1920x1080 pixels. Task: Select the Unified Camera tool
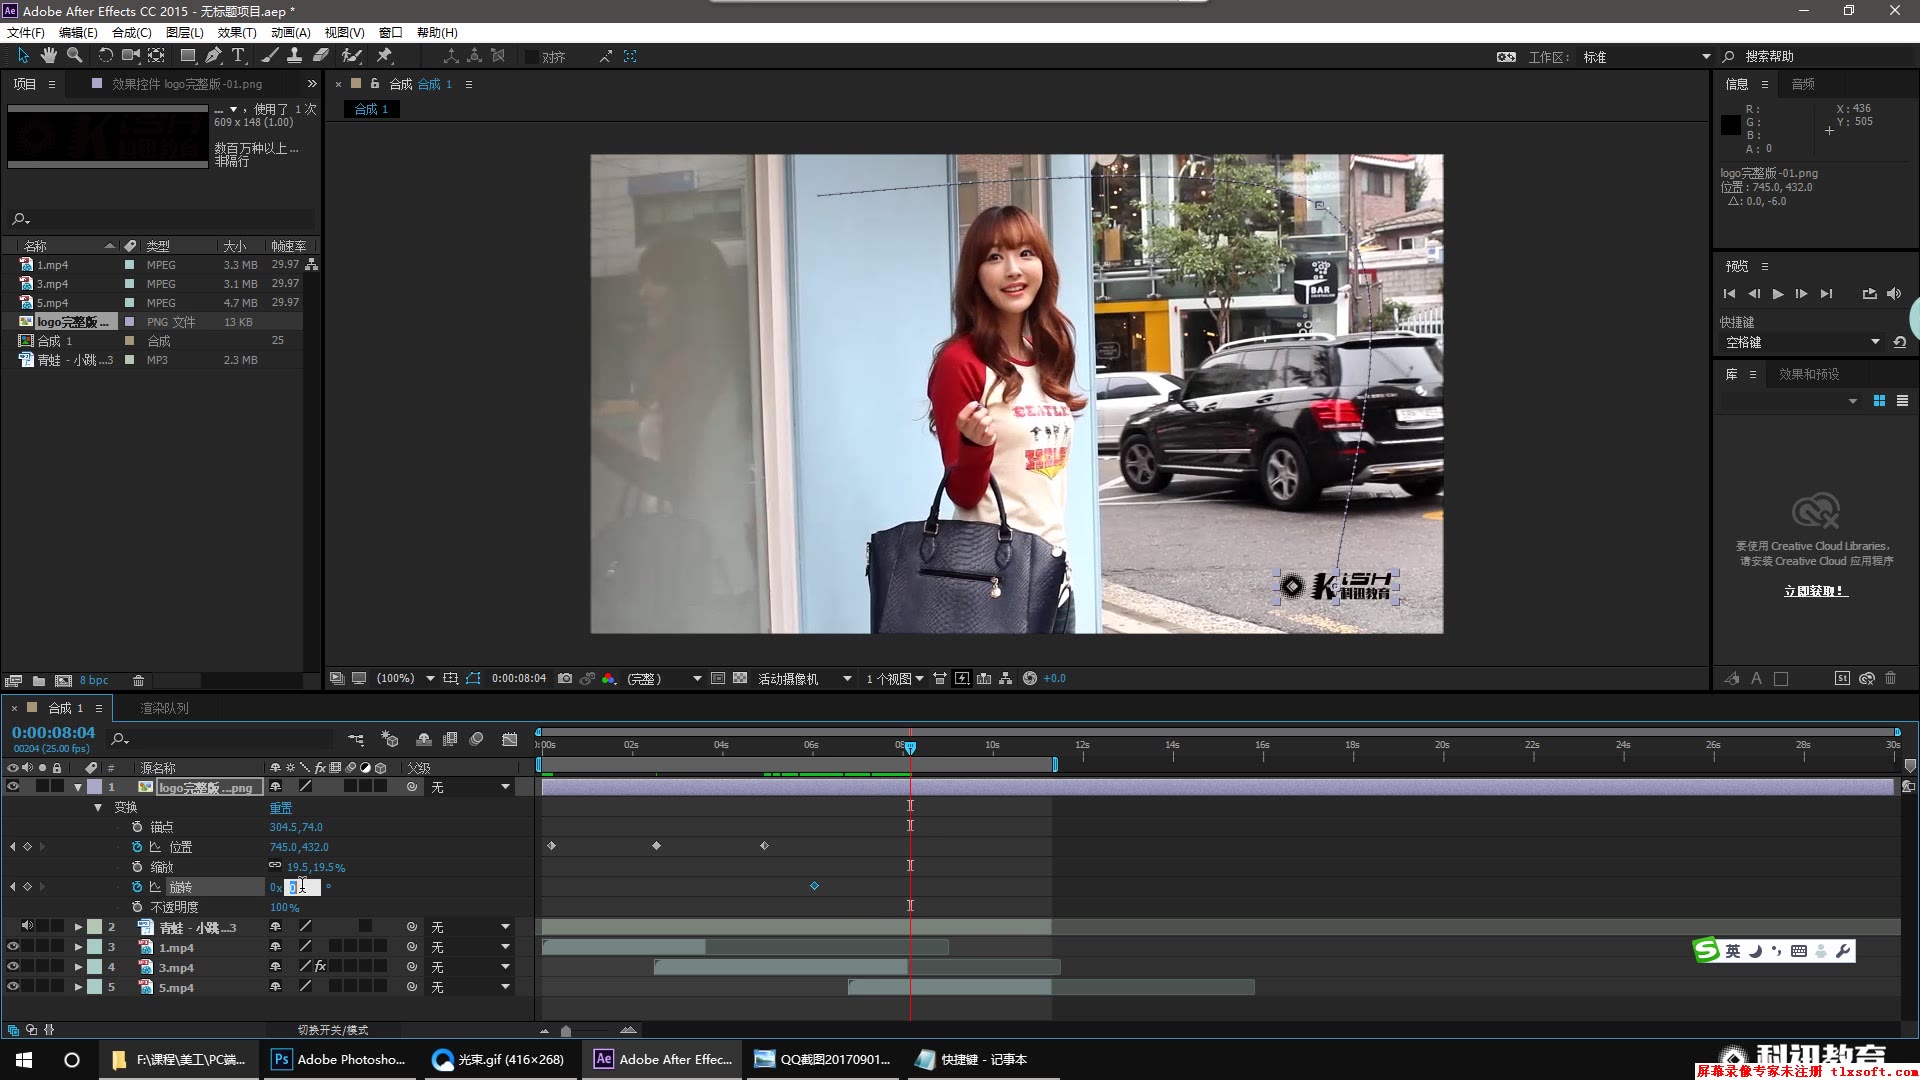[x=131, y=56]
